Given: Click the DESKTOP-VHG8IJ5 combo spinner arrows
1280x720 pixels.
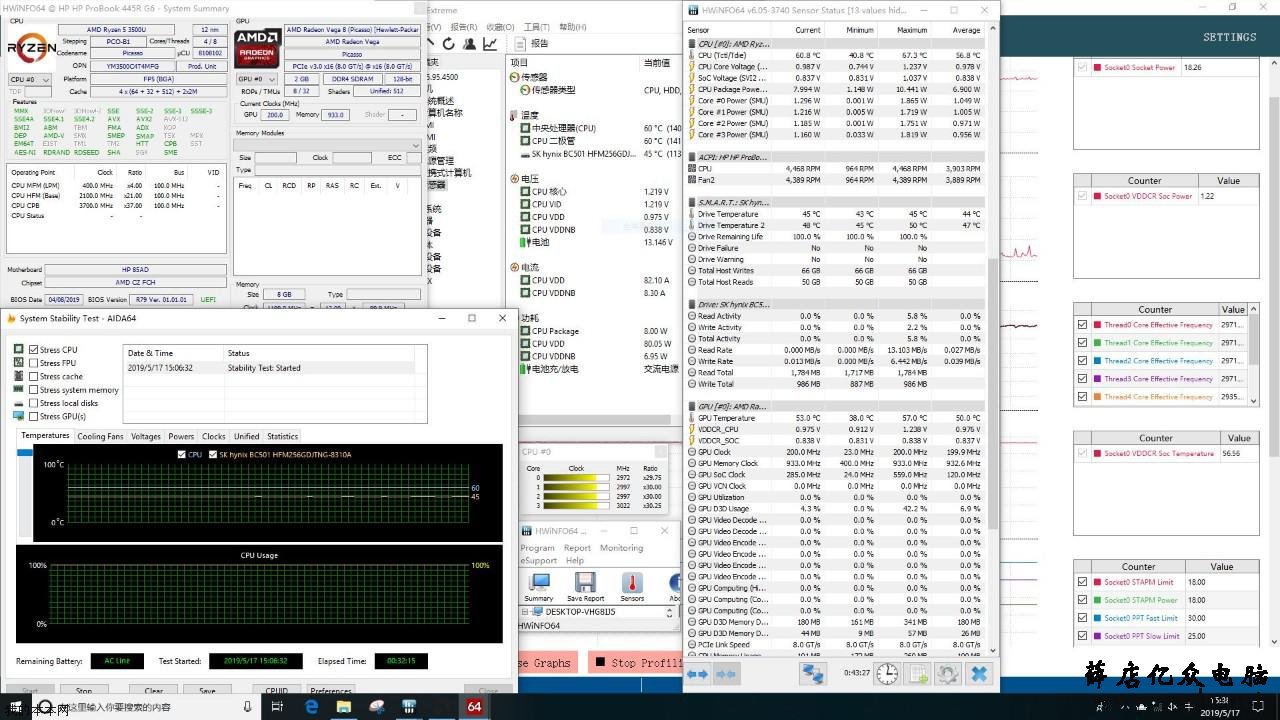Looking at the screenshot, I should pyautogui.click(x=670, y=611).
